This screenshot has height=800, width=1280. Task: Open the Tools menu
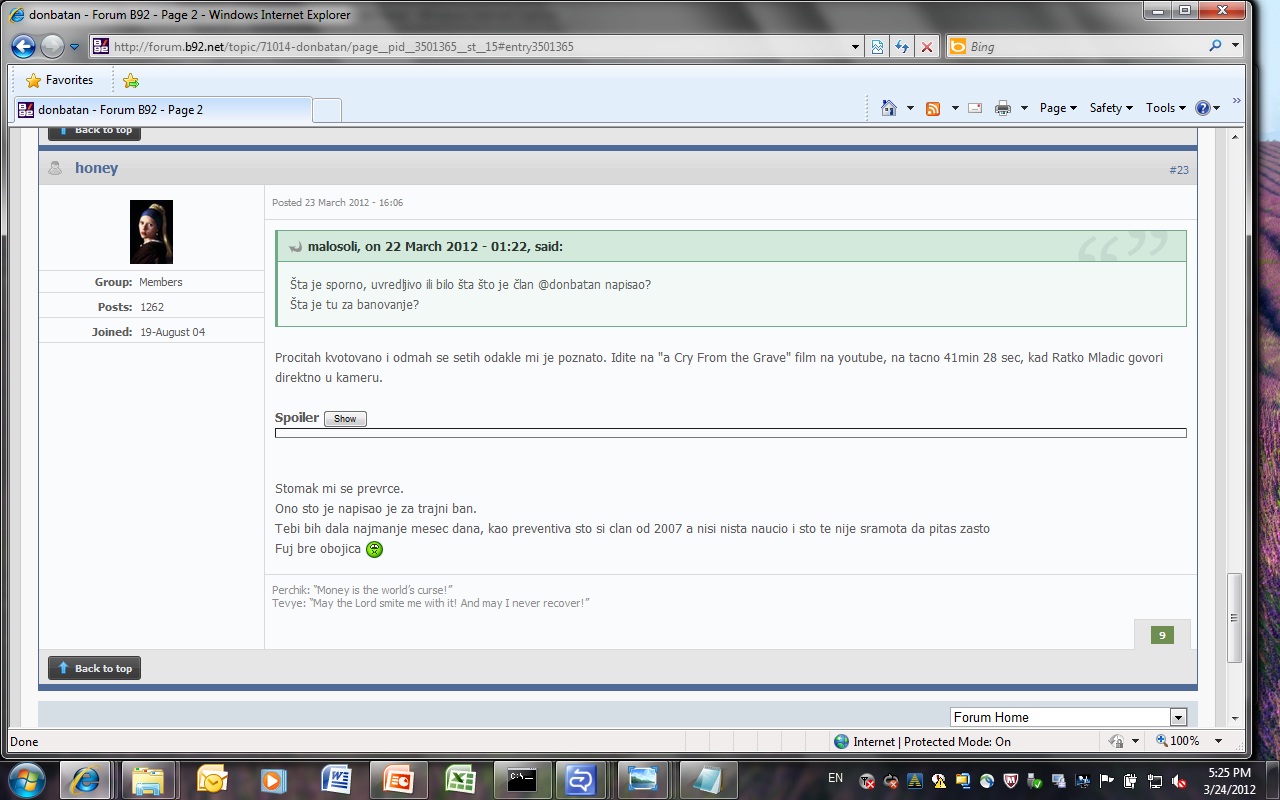pos(1165,108)
